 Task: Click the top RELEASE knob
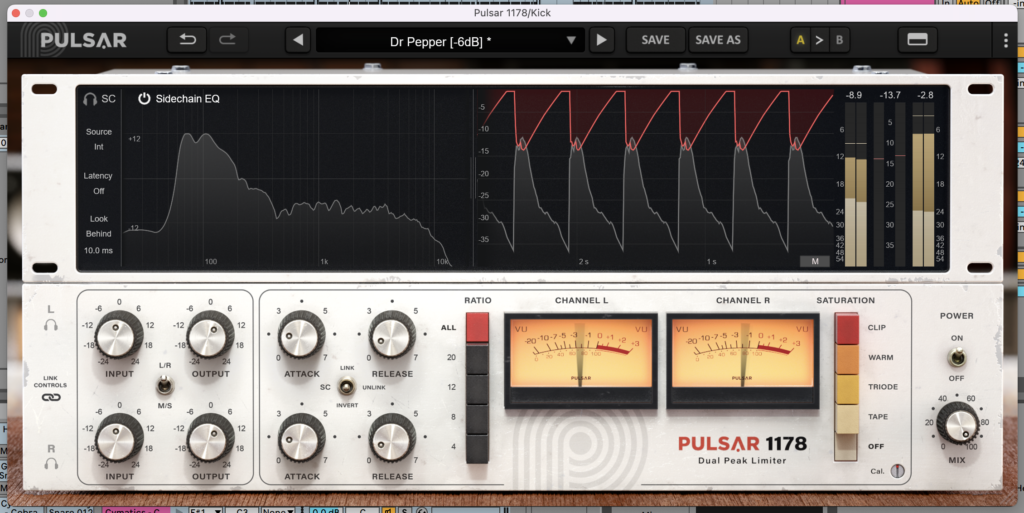coord(392,334)
